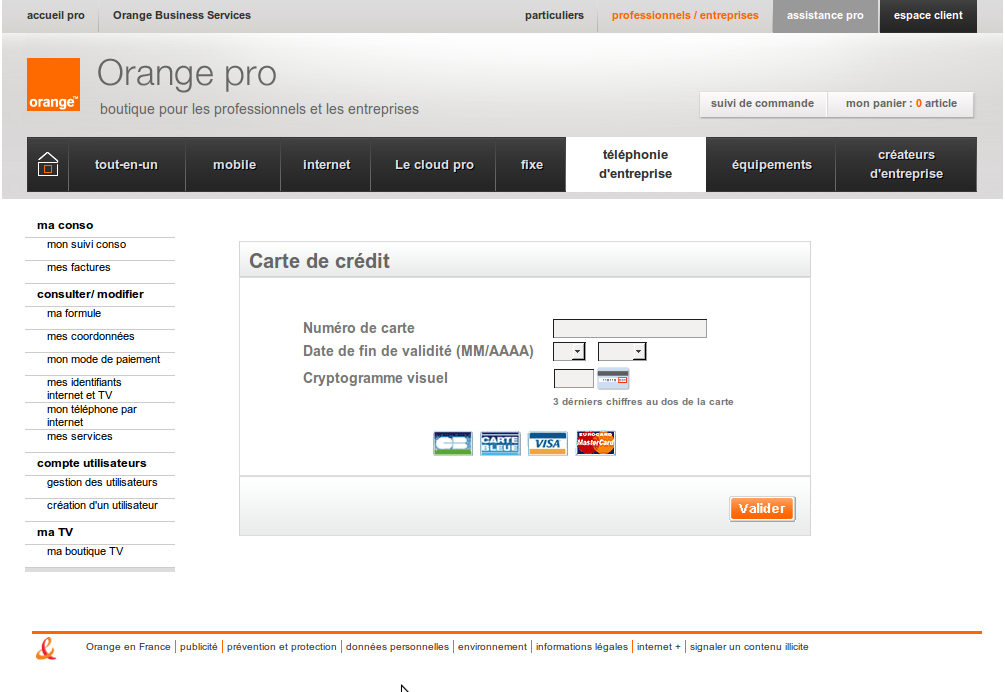Image resolution: width=1005 pixels, height=692 pixels.
Task: Open Le cloud pro menu
Action: (434, 165)
